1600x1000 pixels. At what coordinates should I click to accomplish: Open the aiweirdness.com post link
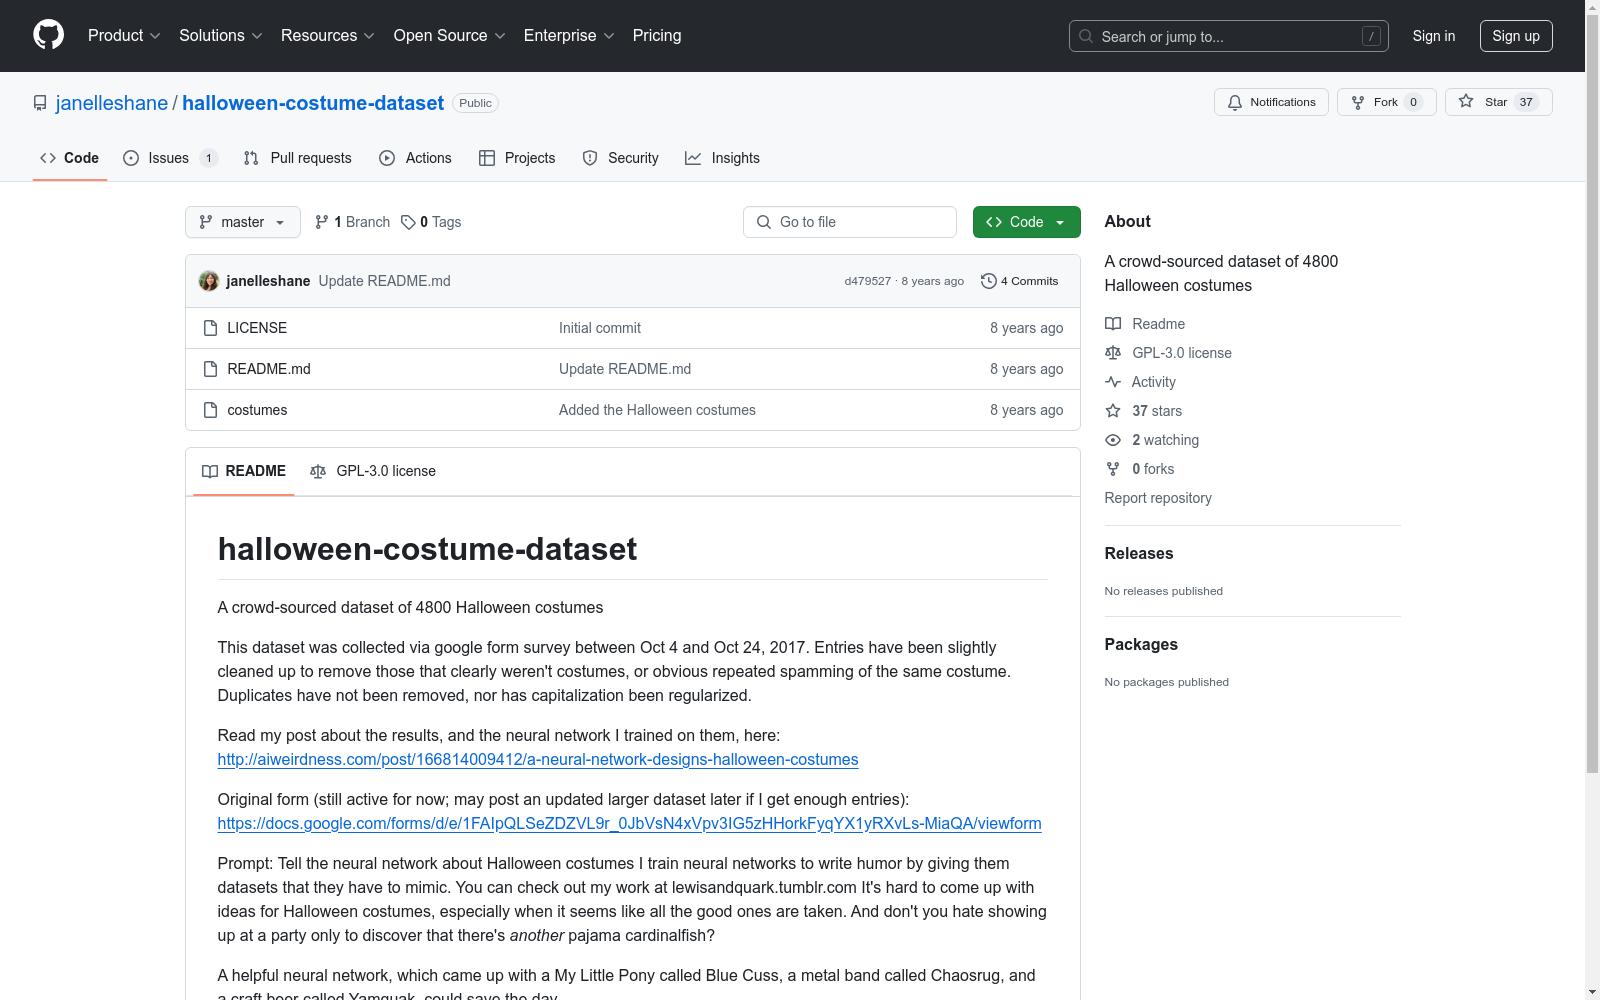(538, 759)
